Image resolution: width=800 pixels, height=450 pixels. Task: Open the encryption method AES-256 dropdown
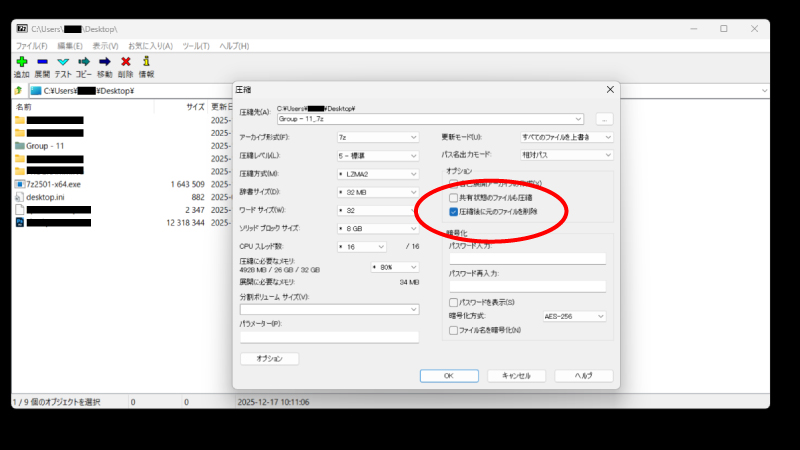[x=574, y=316]
